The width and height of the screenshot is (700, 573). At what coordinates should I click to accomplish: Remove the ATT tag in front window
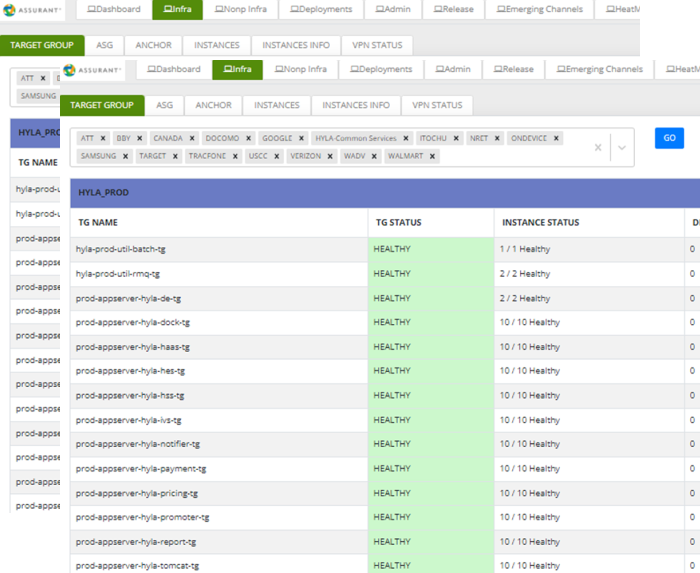103,138
